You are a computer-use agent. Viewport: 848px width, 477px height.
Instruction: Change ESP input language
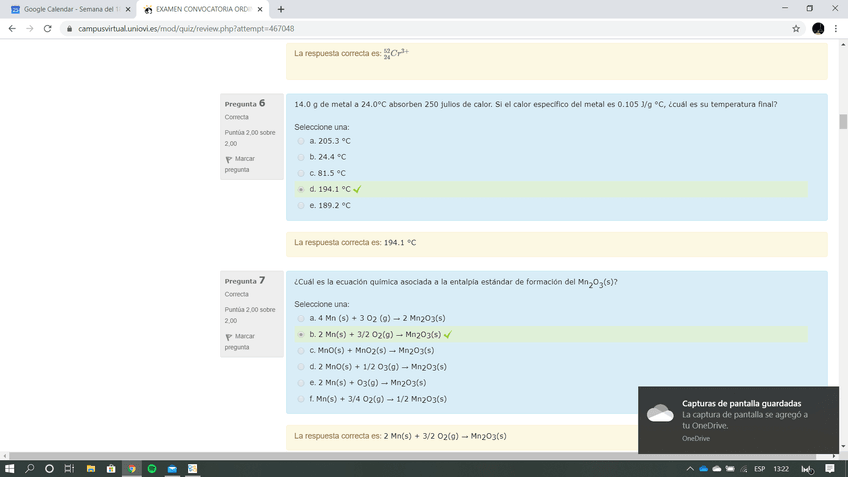[x=760, y=469]
